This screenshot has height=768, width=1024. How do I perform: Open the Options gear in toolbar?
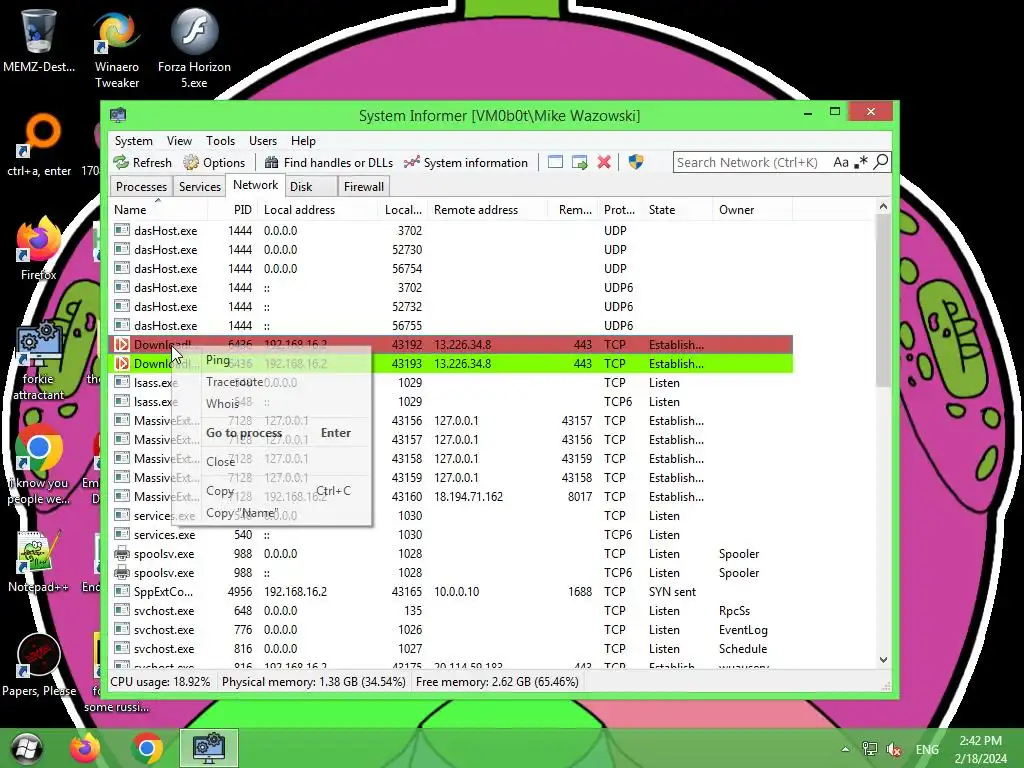214,163
